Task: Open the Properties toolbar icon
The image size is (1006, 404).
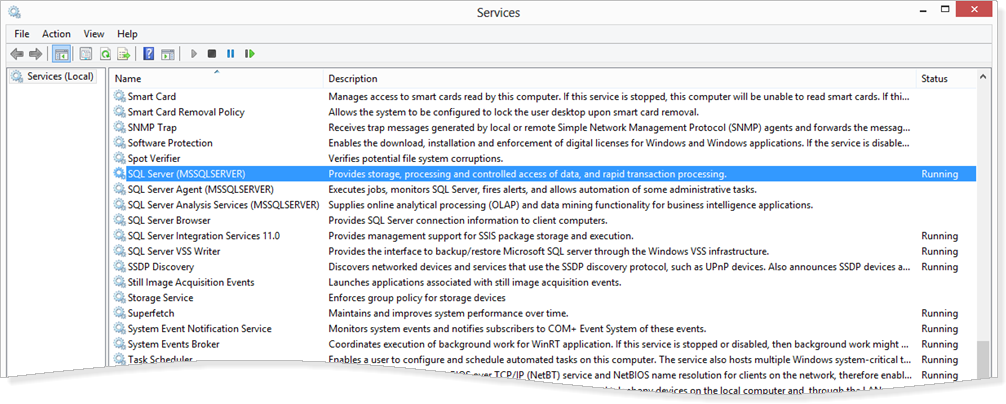Action: pos(86,54)
